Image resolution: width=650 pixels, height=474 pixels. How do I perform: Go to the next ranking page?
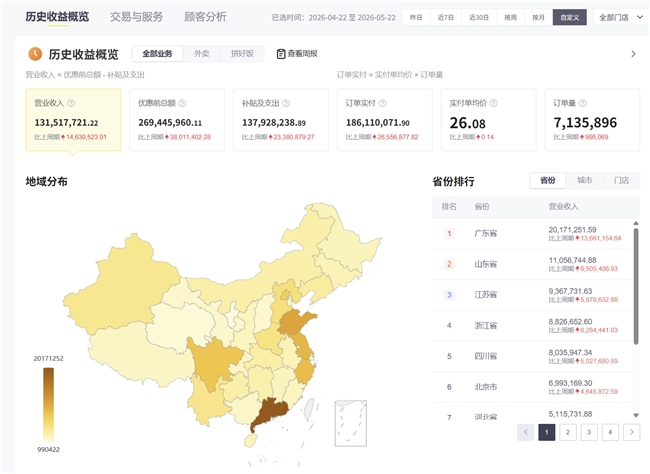tap(631, 433)
